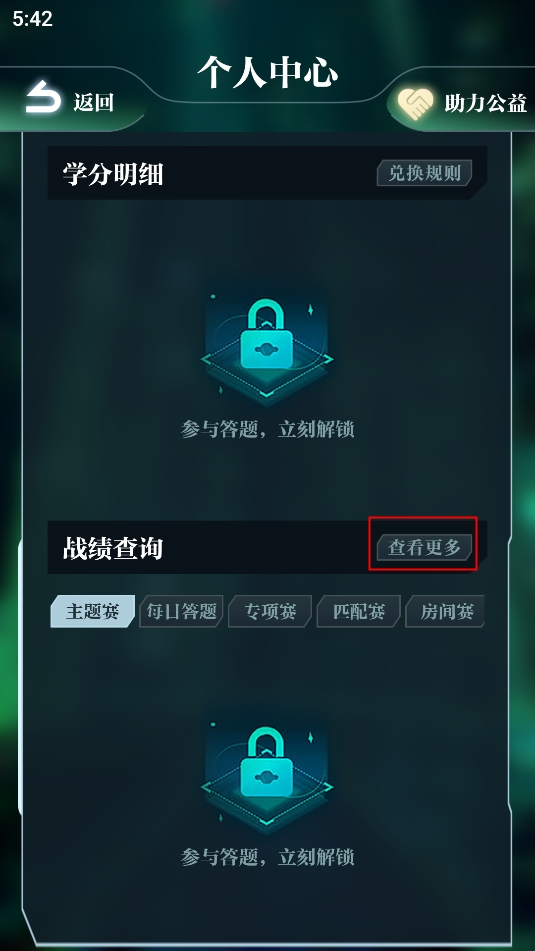The image size is (535, 951).
Task: Tap the handshake heart charity icon
Action: click(x=415, y=104)
